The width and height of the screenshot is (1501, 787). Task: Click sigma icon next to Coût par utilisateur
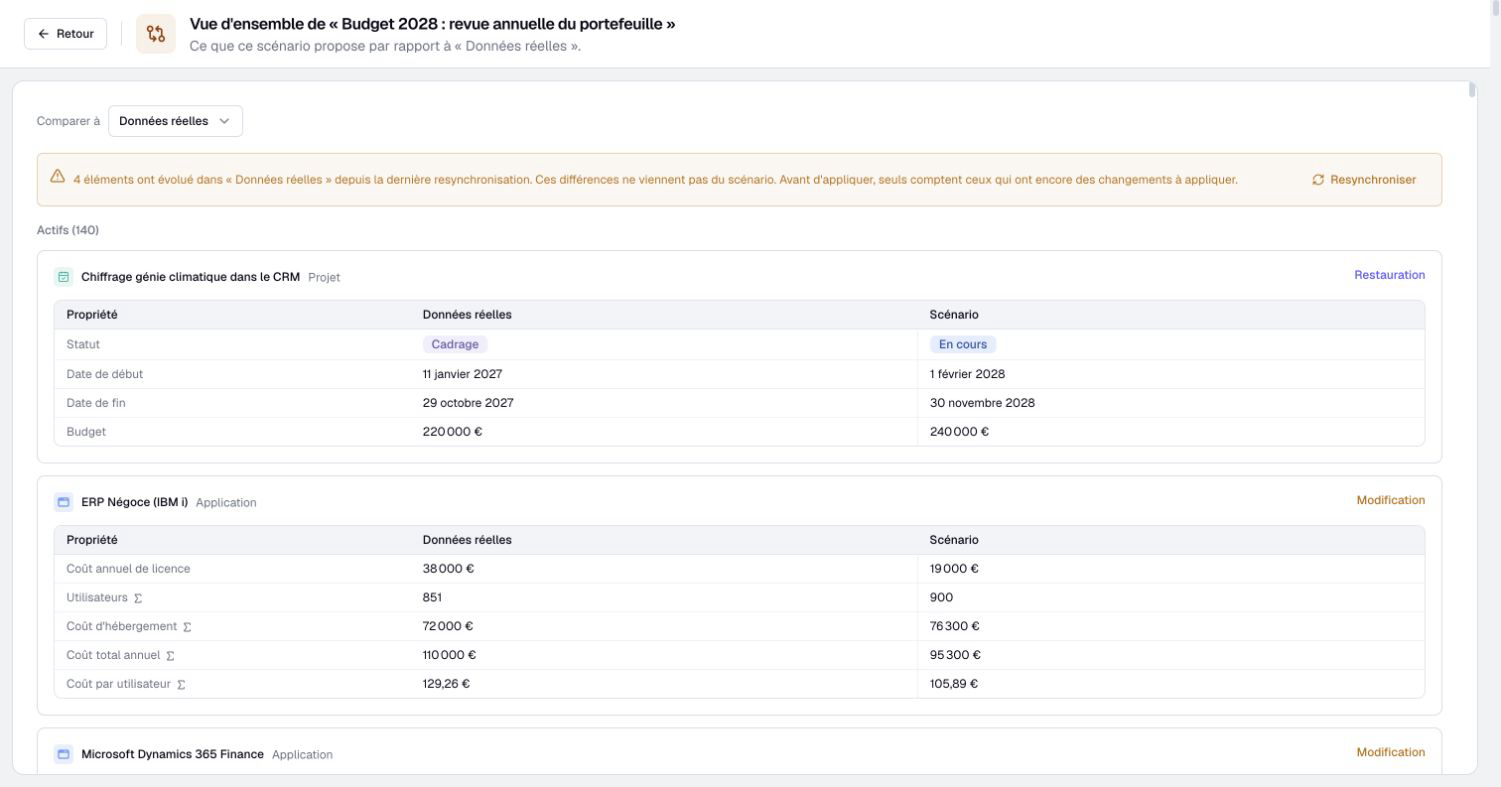coord(181,685)
